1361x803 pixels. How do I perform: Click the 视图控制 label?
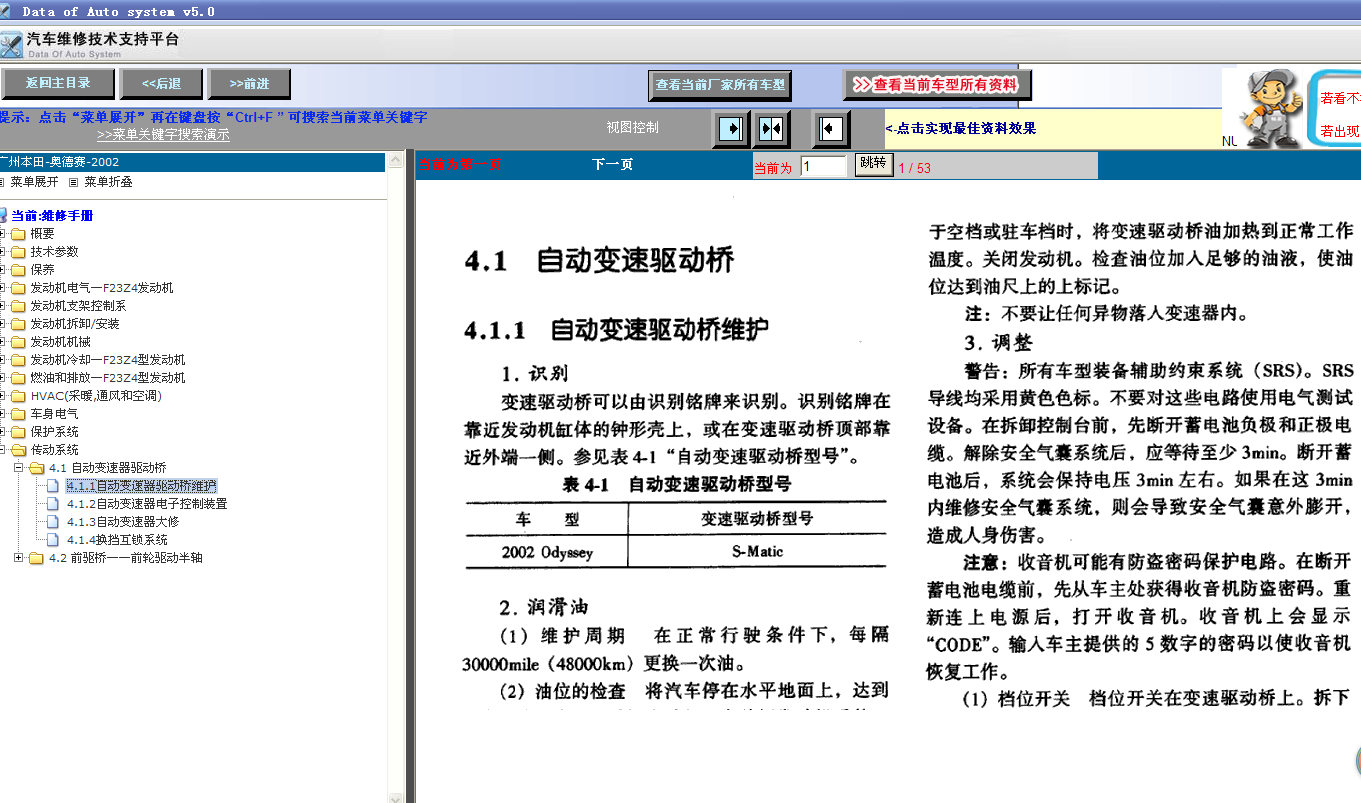point(633,127)
